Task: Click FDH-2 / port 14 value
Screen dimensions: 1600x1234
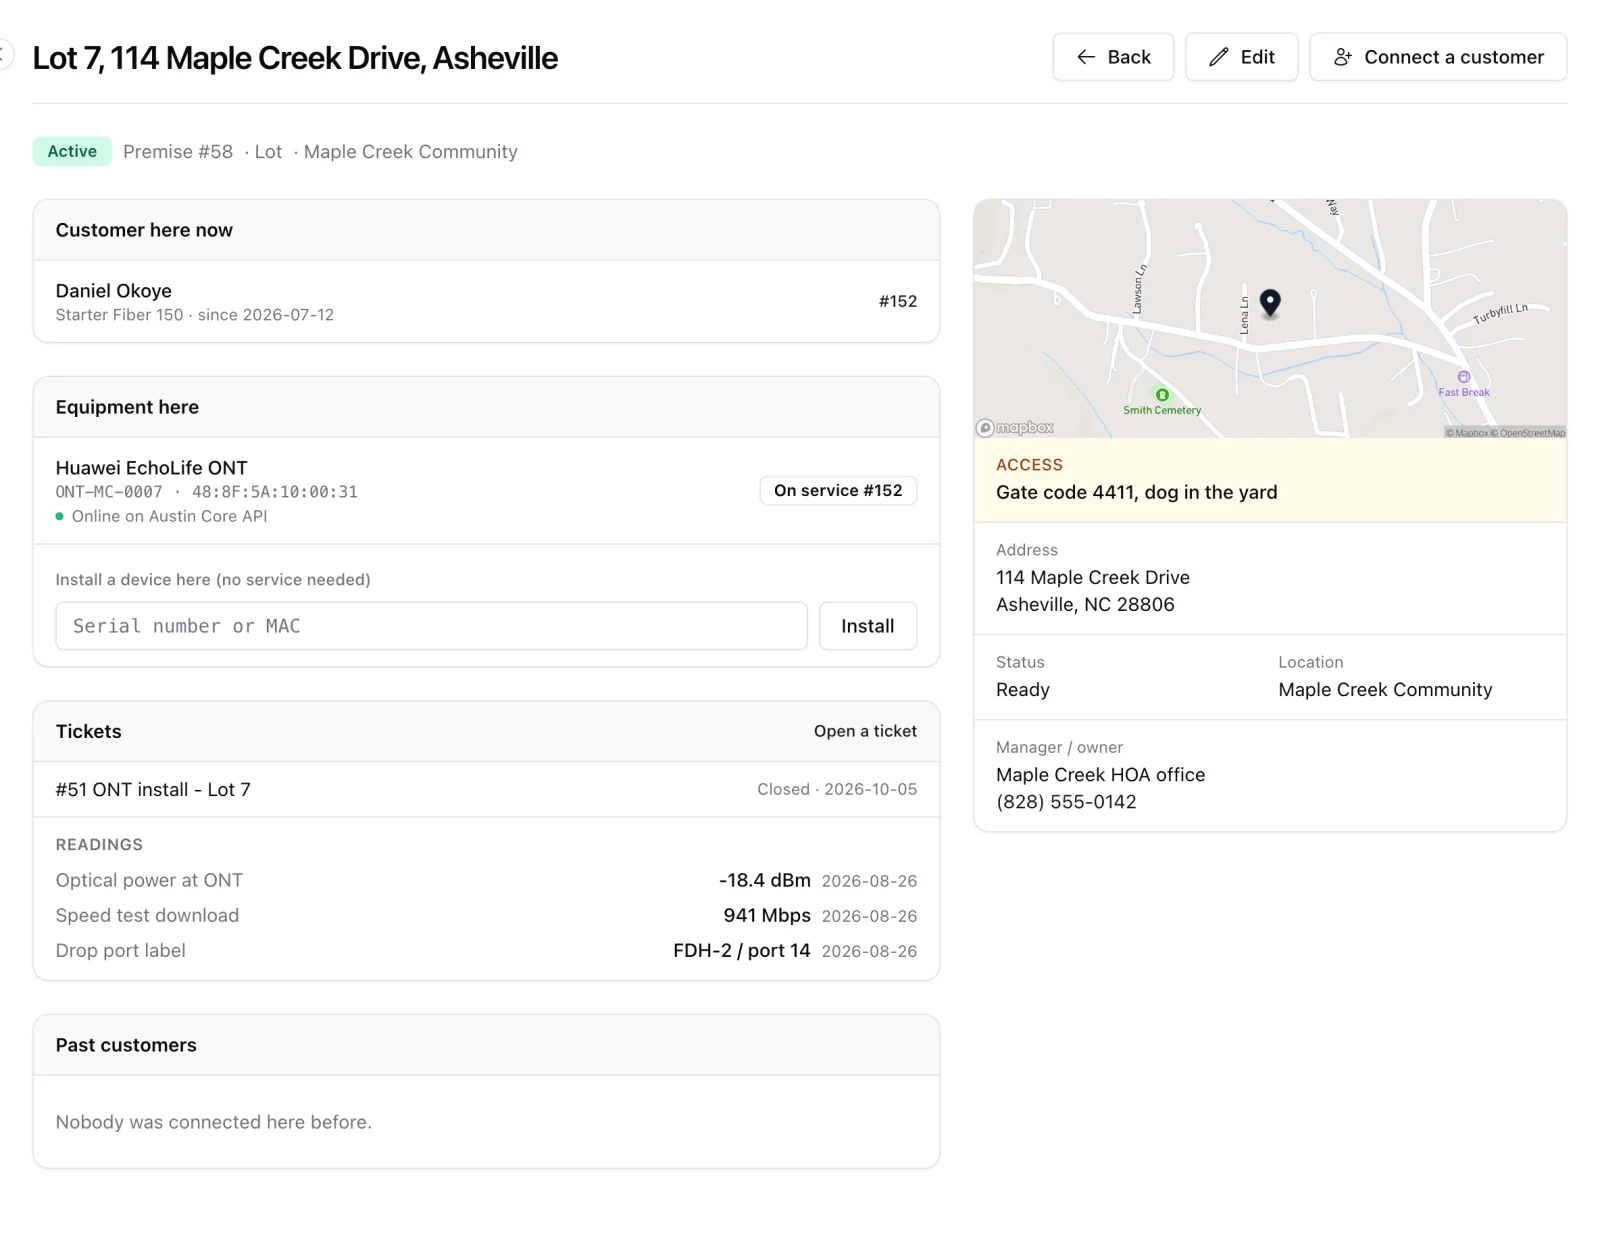Action: click(741, 950)
